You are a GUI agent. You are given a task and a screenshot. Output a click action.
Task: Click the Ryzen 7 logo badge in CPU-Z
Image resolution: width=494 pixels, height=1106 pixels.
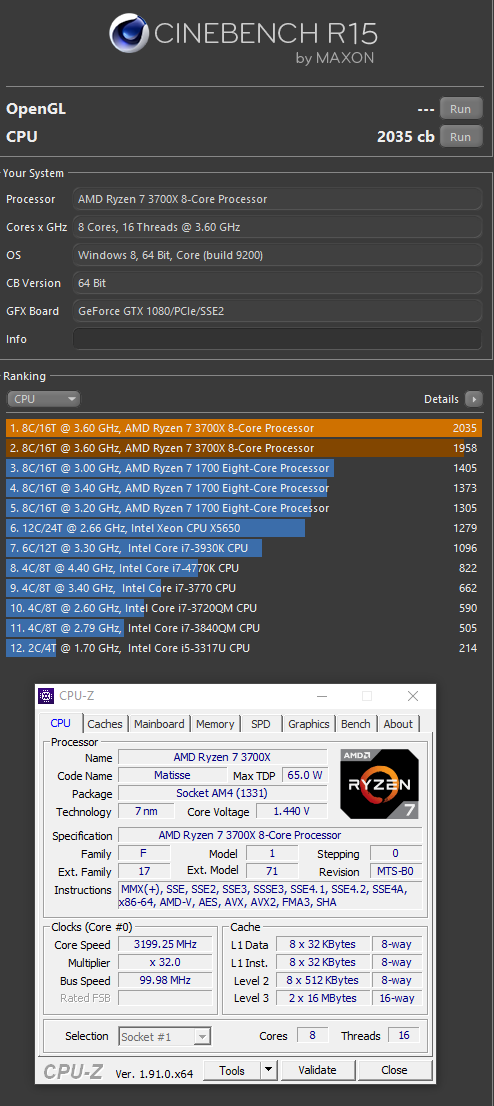(380, 784)
